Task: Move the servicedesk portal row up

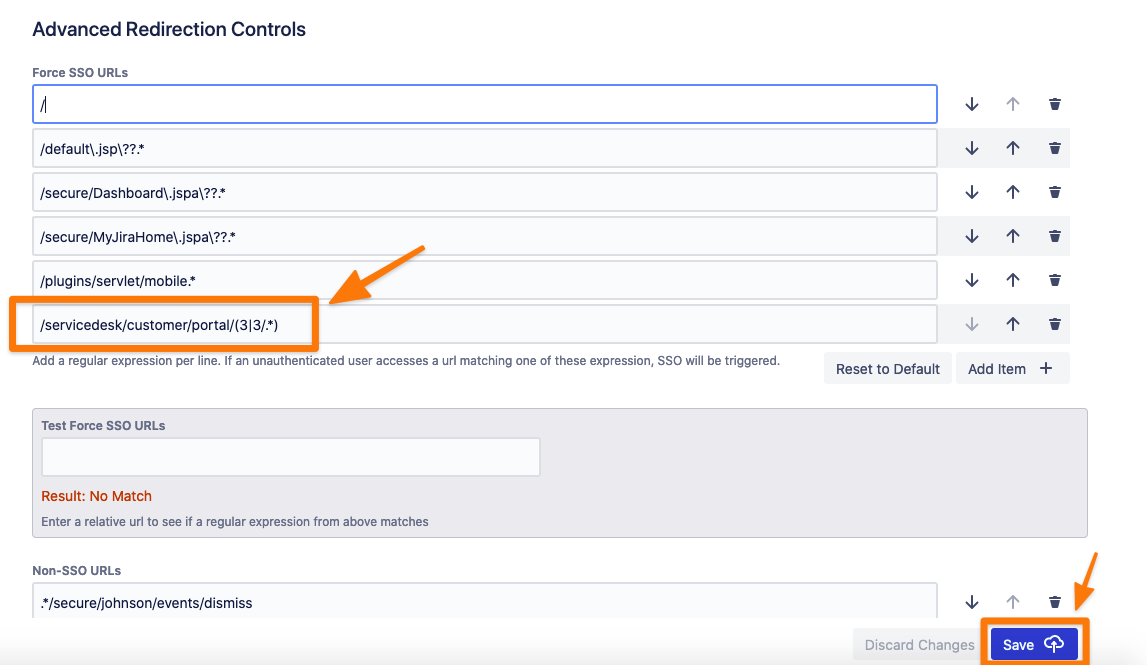Action: click(x=1012, y=324)
